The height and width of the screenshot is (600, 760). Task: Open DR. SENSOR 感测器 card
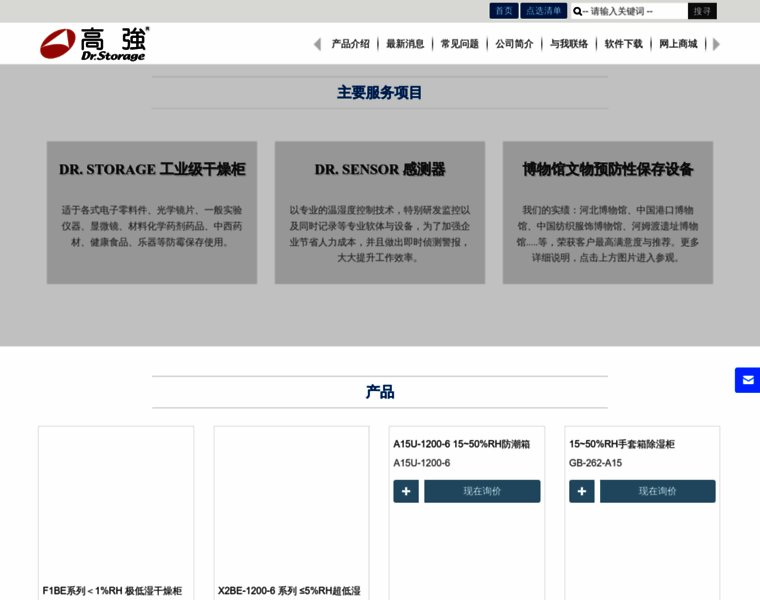(380, 212)
